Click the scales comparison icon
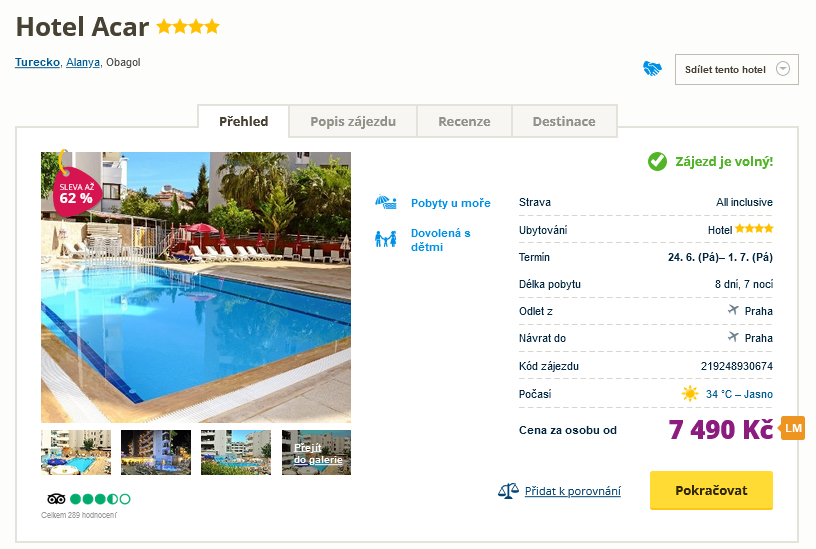This screenshot has height=549, width=816. 508,491
